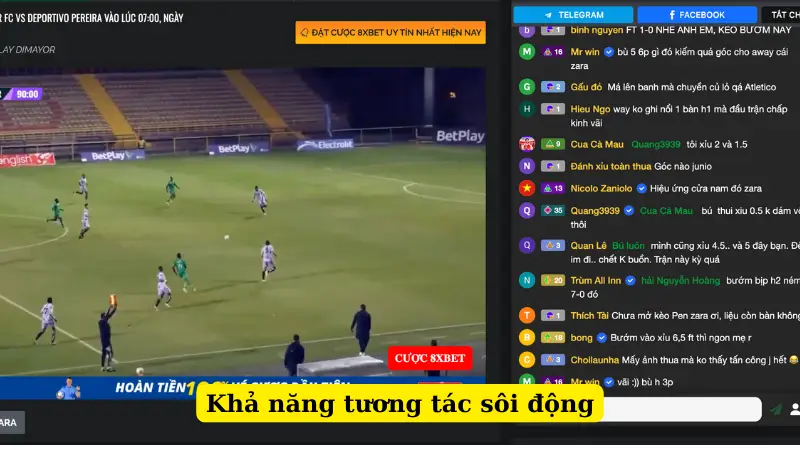Open the user profile icon beside chat input
This screenshot has height=450, width=800.
794,409
